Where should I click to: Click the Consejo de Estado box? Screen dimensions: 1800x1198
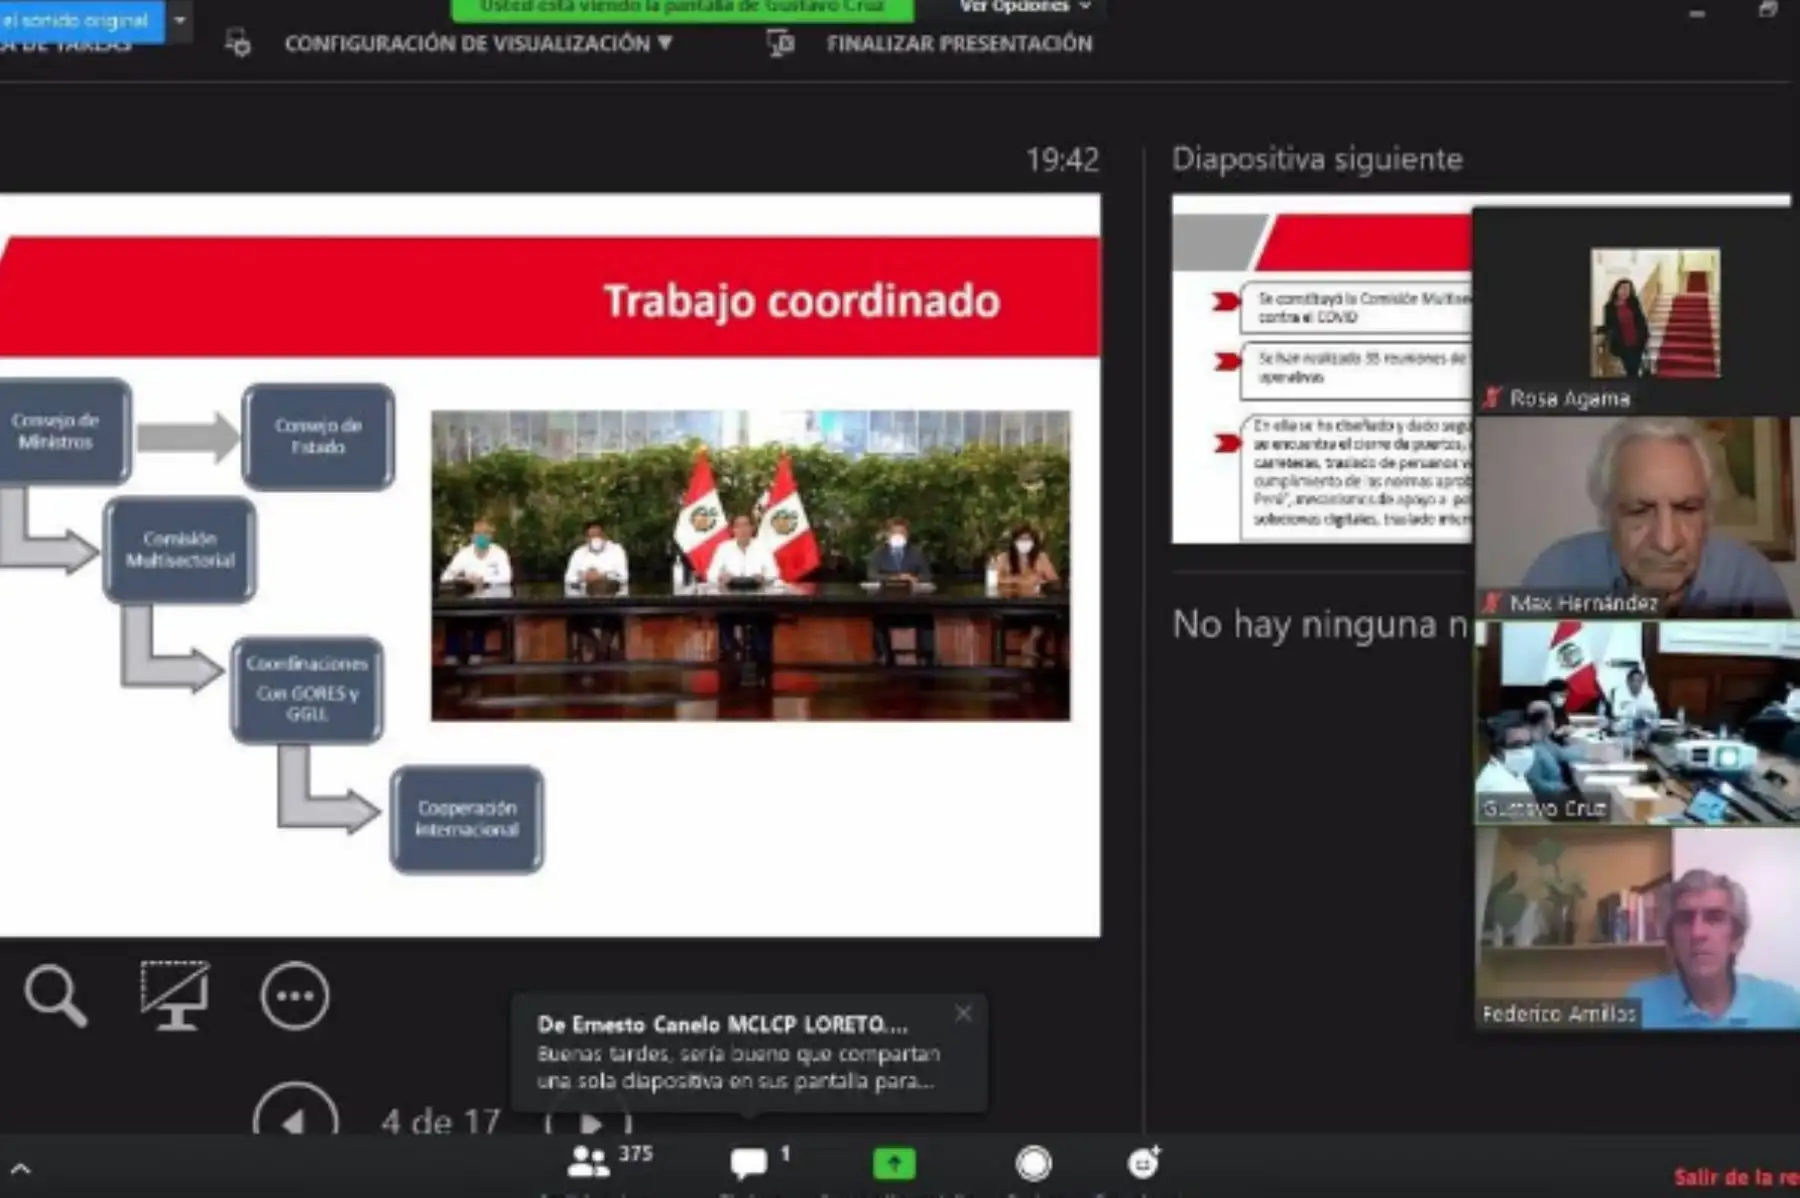tap(318, 436)
